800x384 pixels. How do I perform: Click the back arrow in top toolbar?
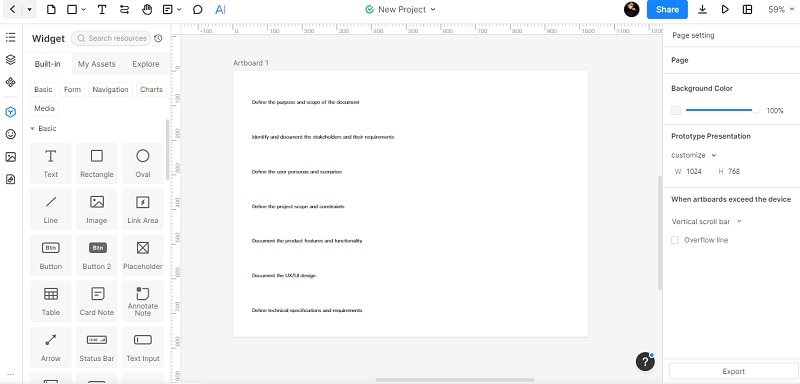12,9
